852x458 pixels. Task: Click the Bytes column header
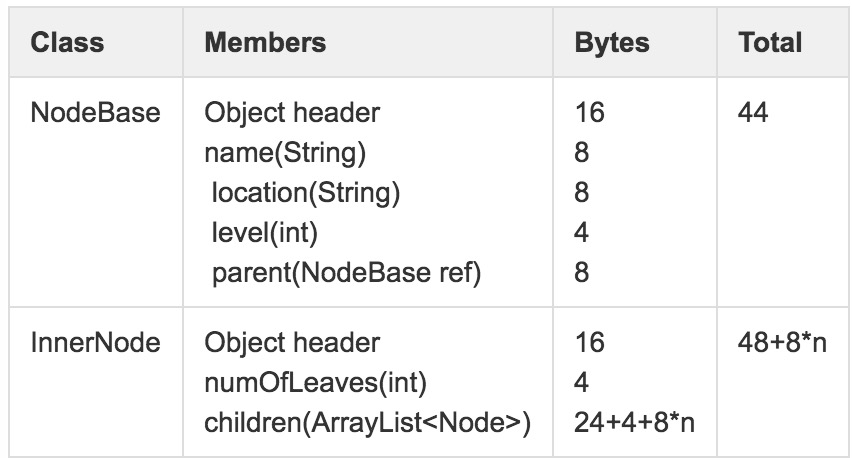click(x=612, y=43)
